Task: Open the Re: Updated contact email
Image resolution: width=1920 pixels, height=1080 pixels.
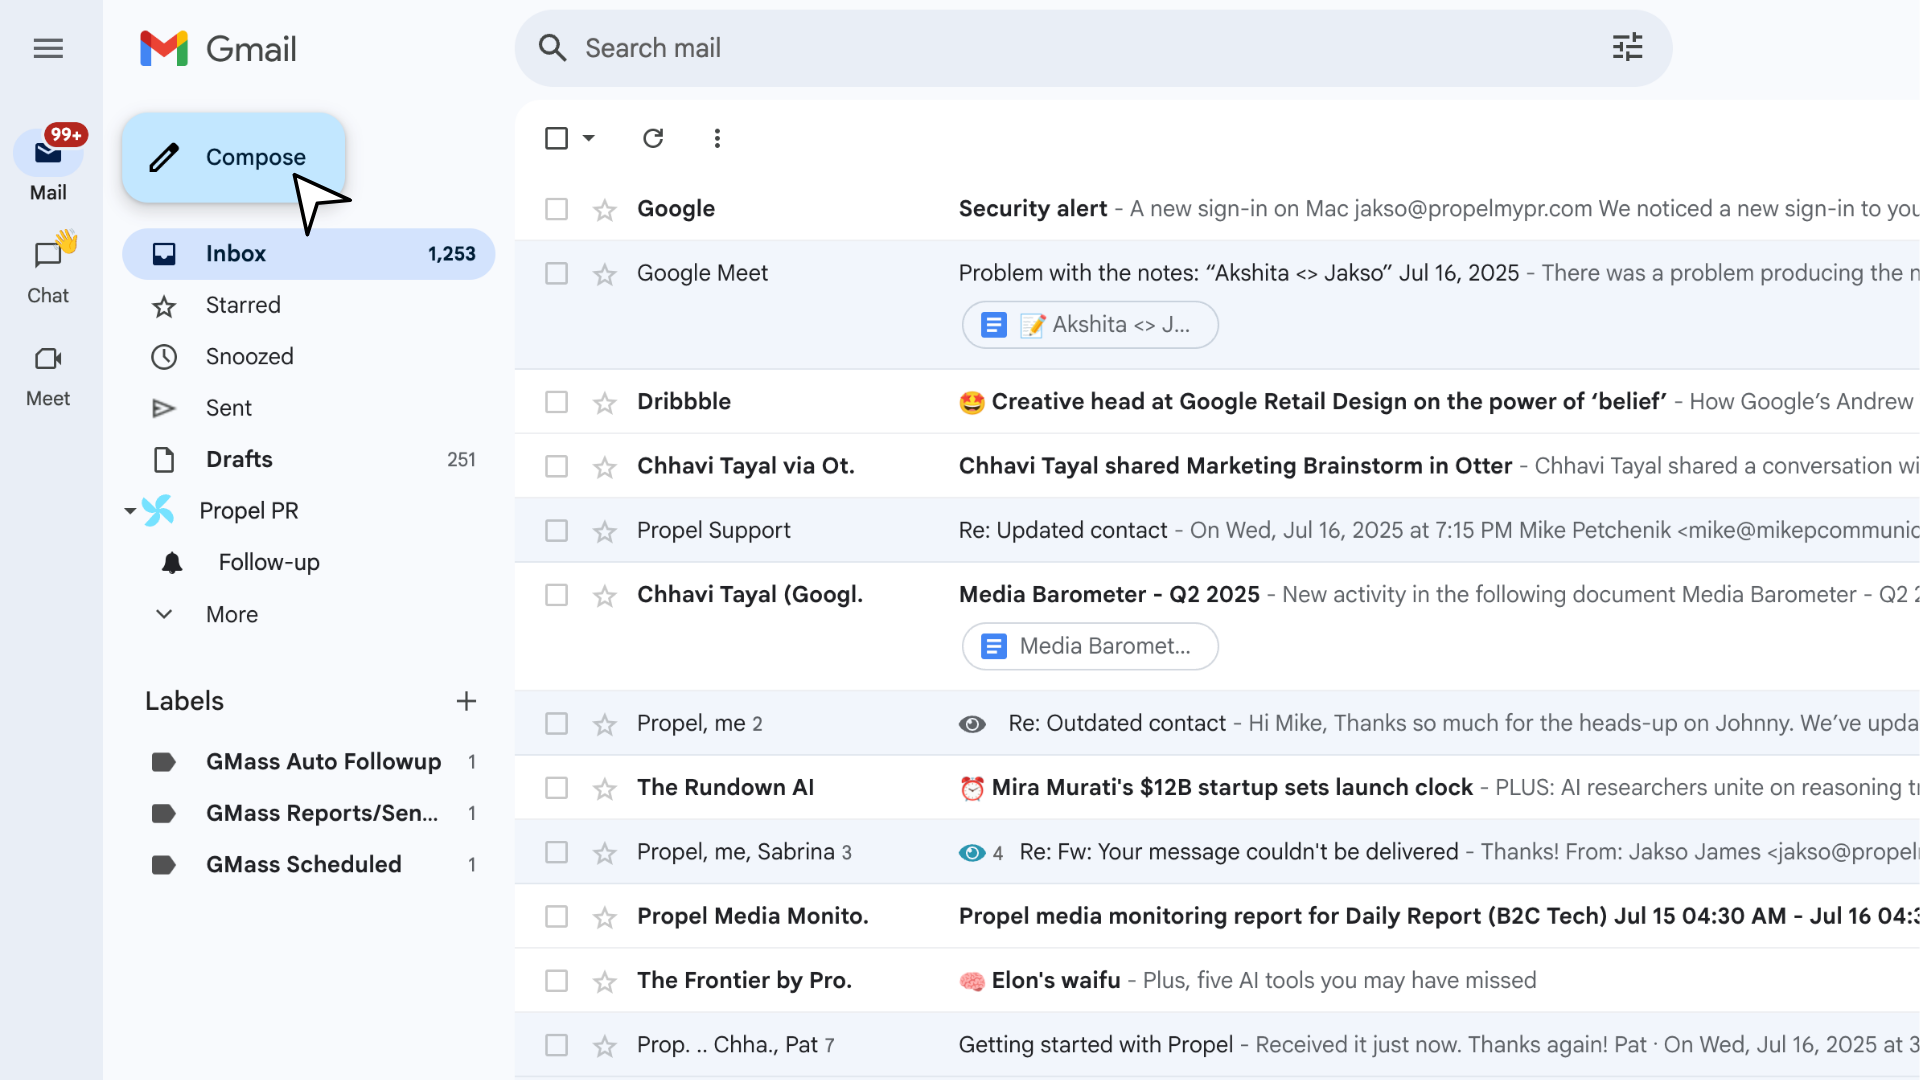Action: tap(1062, 530)
